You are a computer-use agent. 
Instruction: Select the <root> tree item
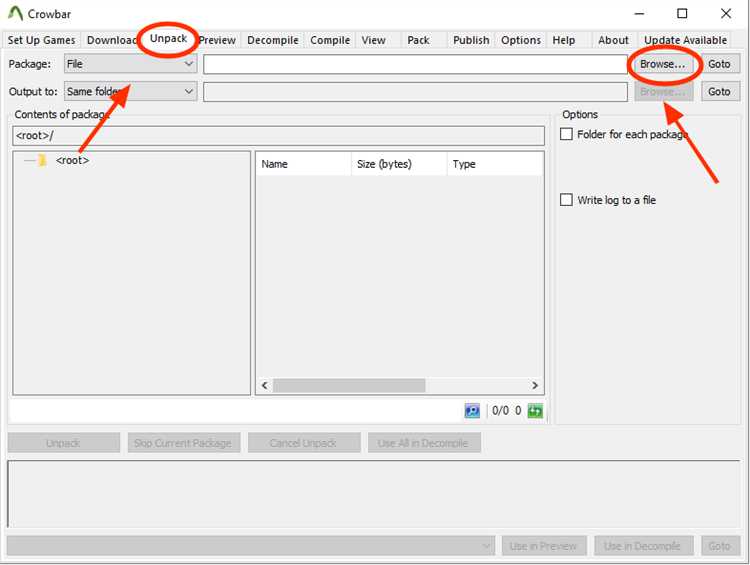[72, 160]
